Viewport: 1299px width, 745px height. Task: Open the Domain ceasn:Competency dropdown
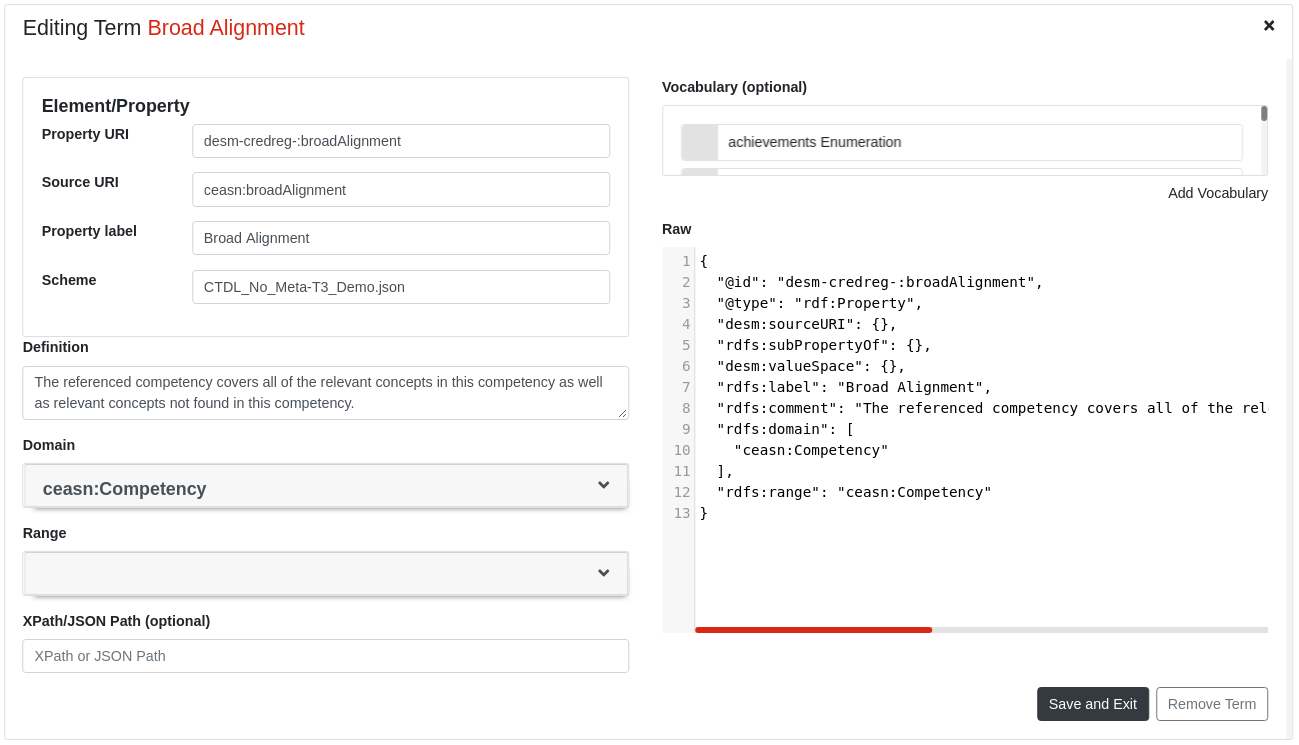click(x=325, y=488)
